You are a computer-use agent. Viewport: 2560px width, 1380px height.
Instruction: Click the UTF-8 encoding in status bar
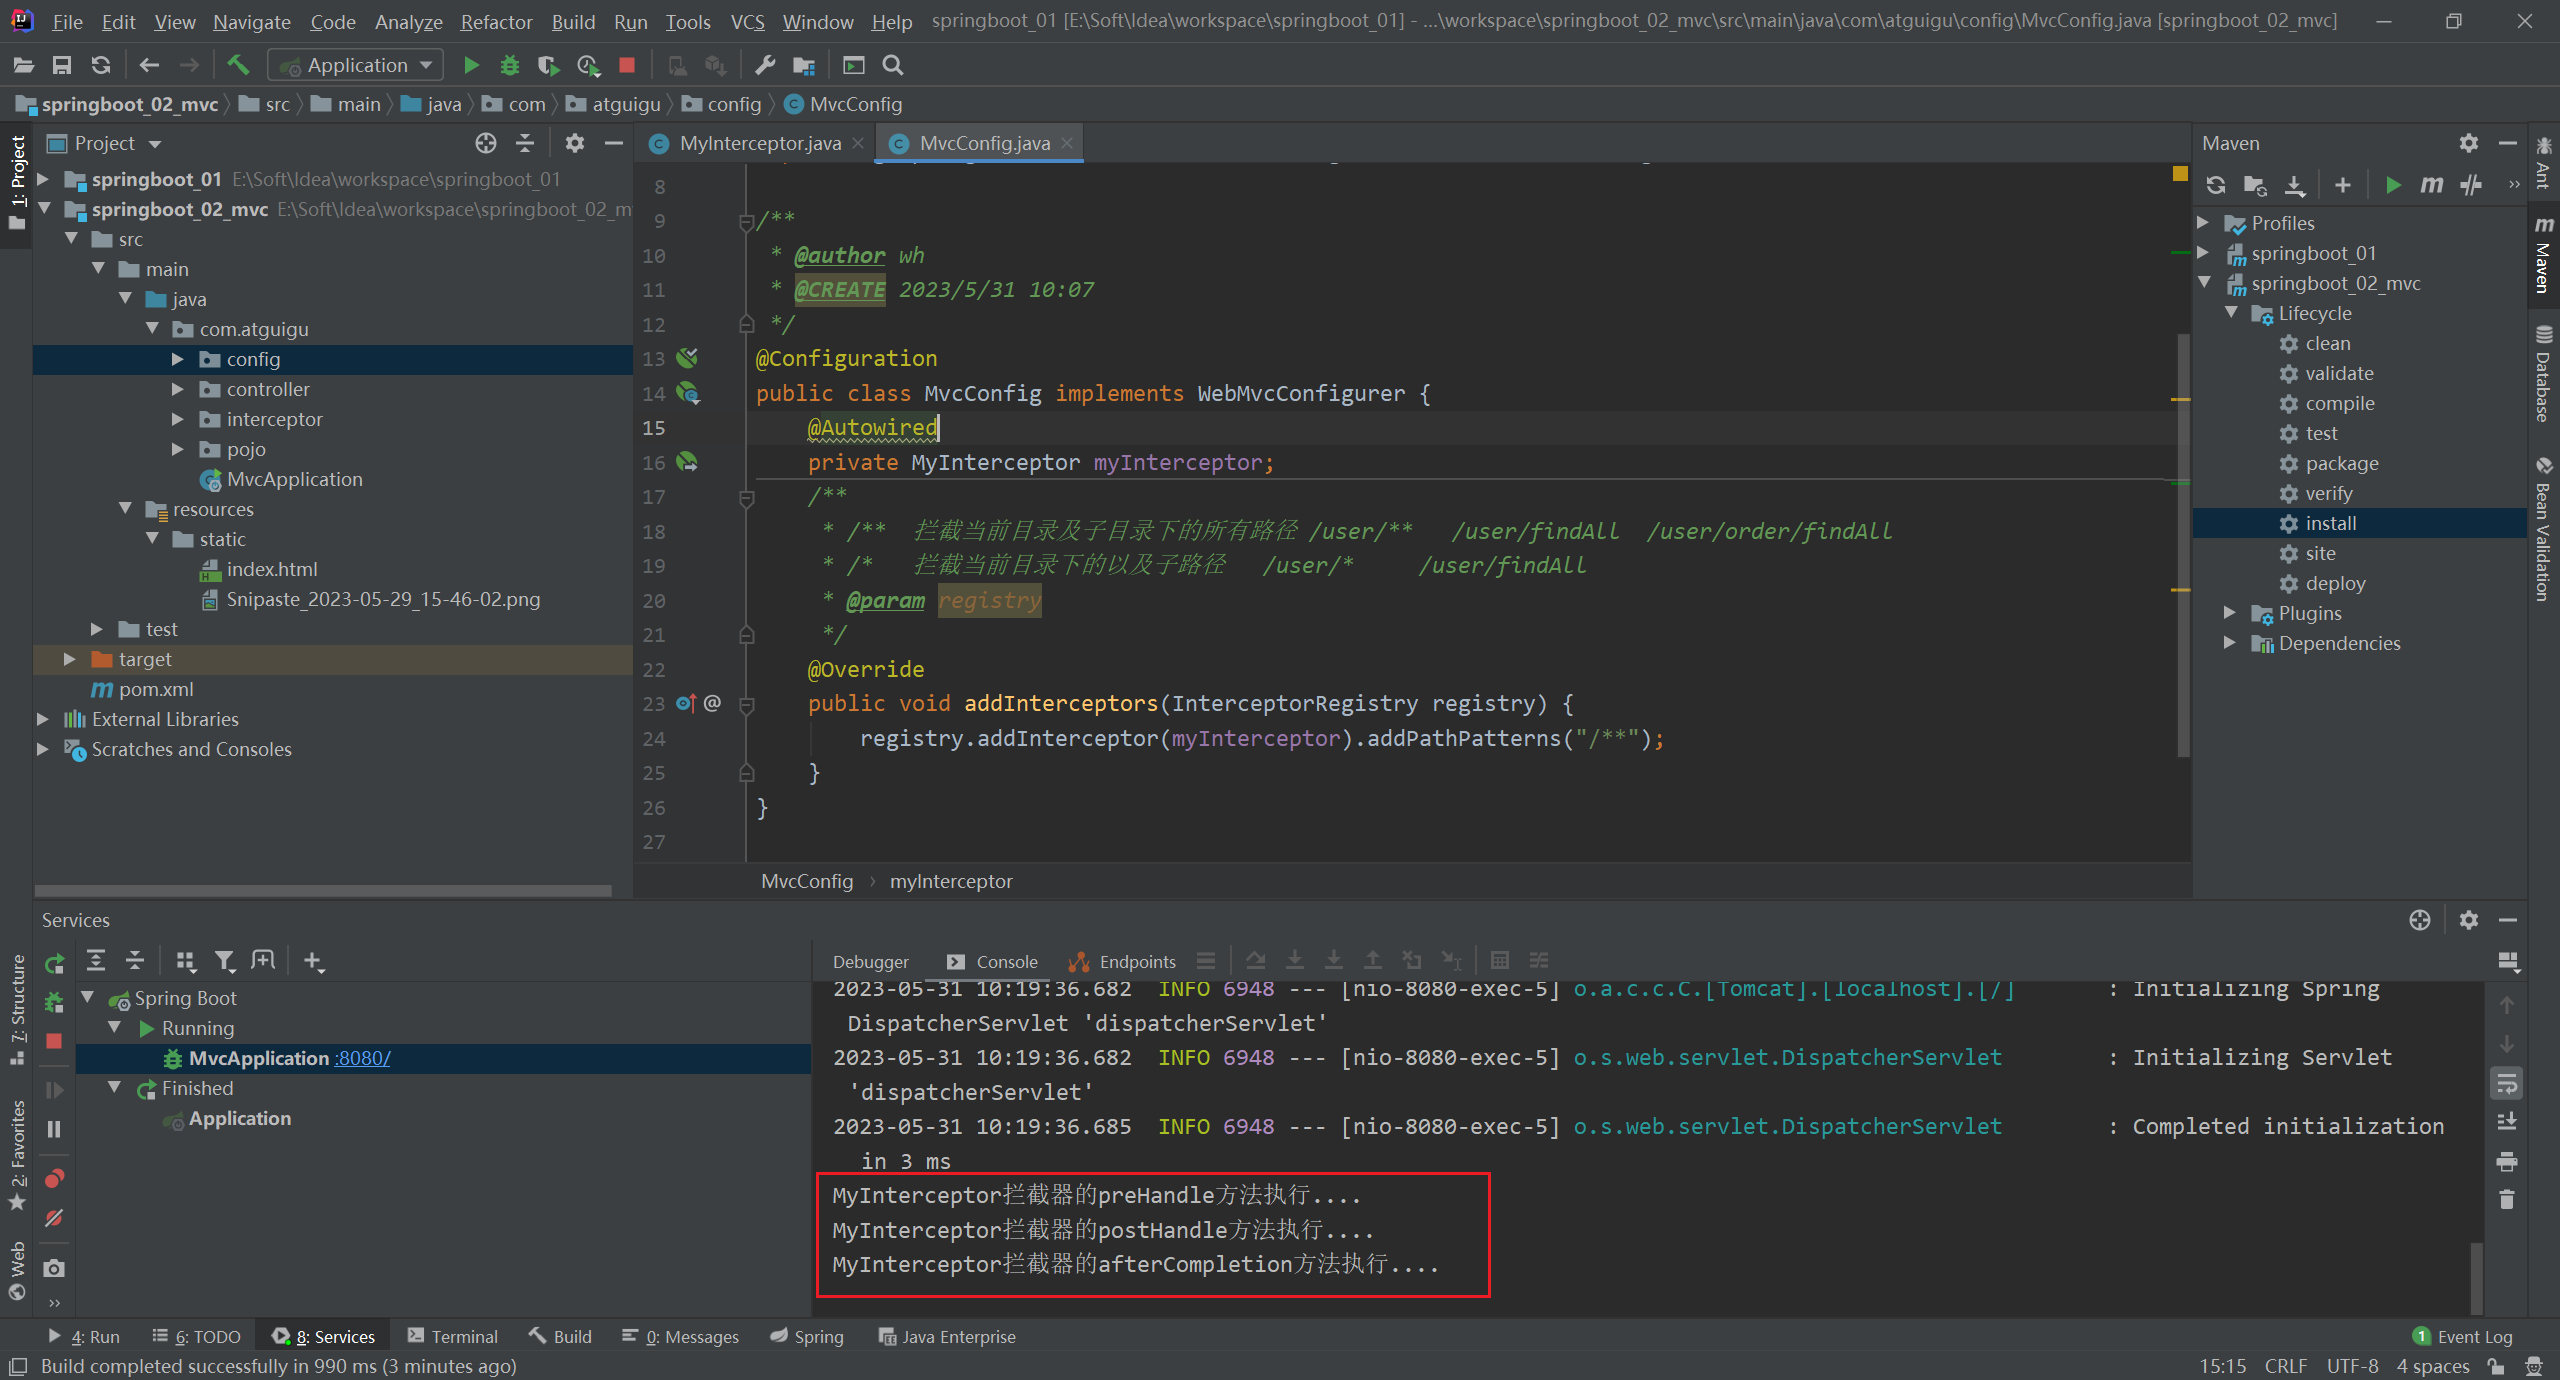[2352, 1366]
